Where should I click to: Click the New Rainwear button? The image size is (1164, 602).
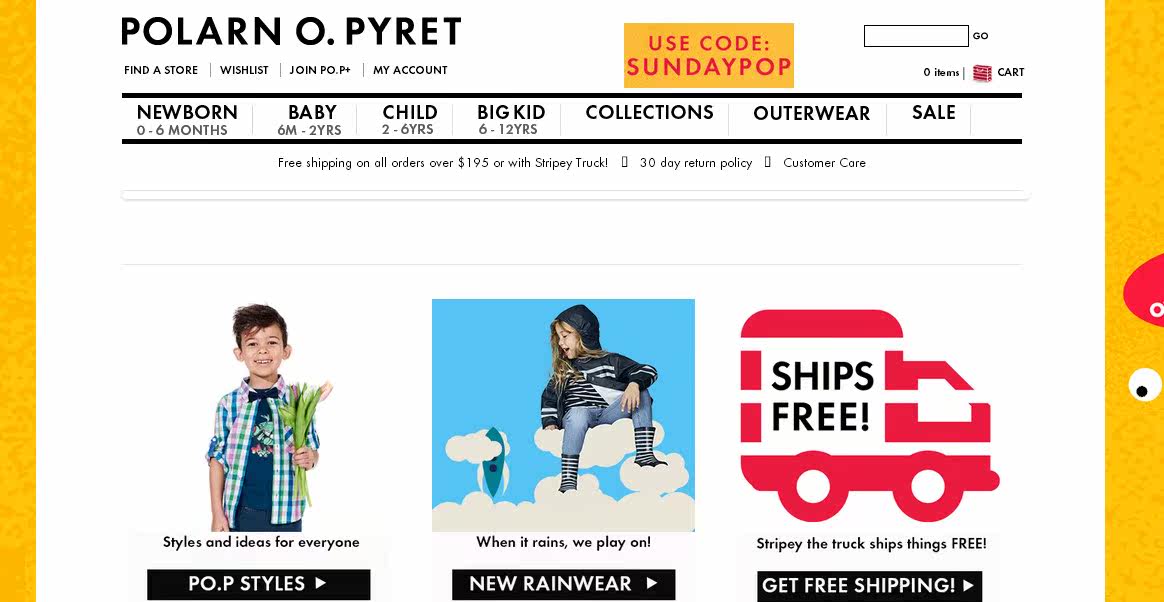(x=563, y=584)
